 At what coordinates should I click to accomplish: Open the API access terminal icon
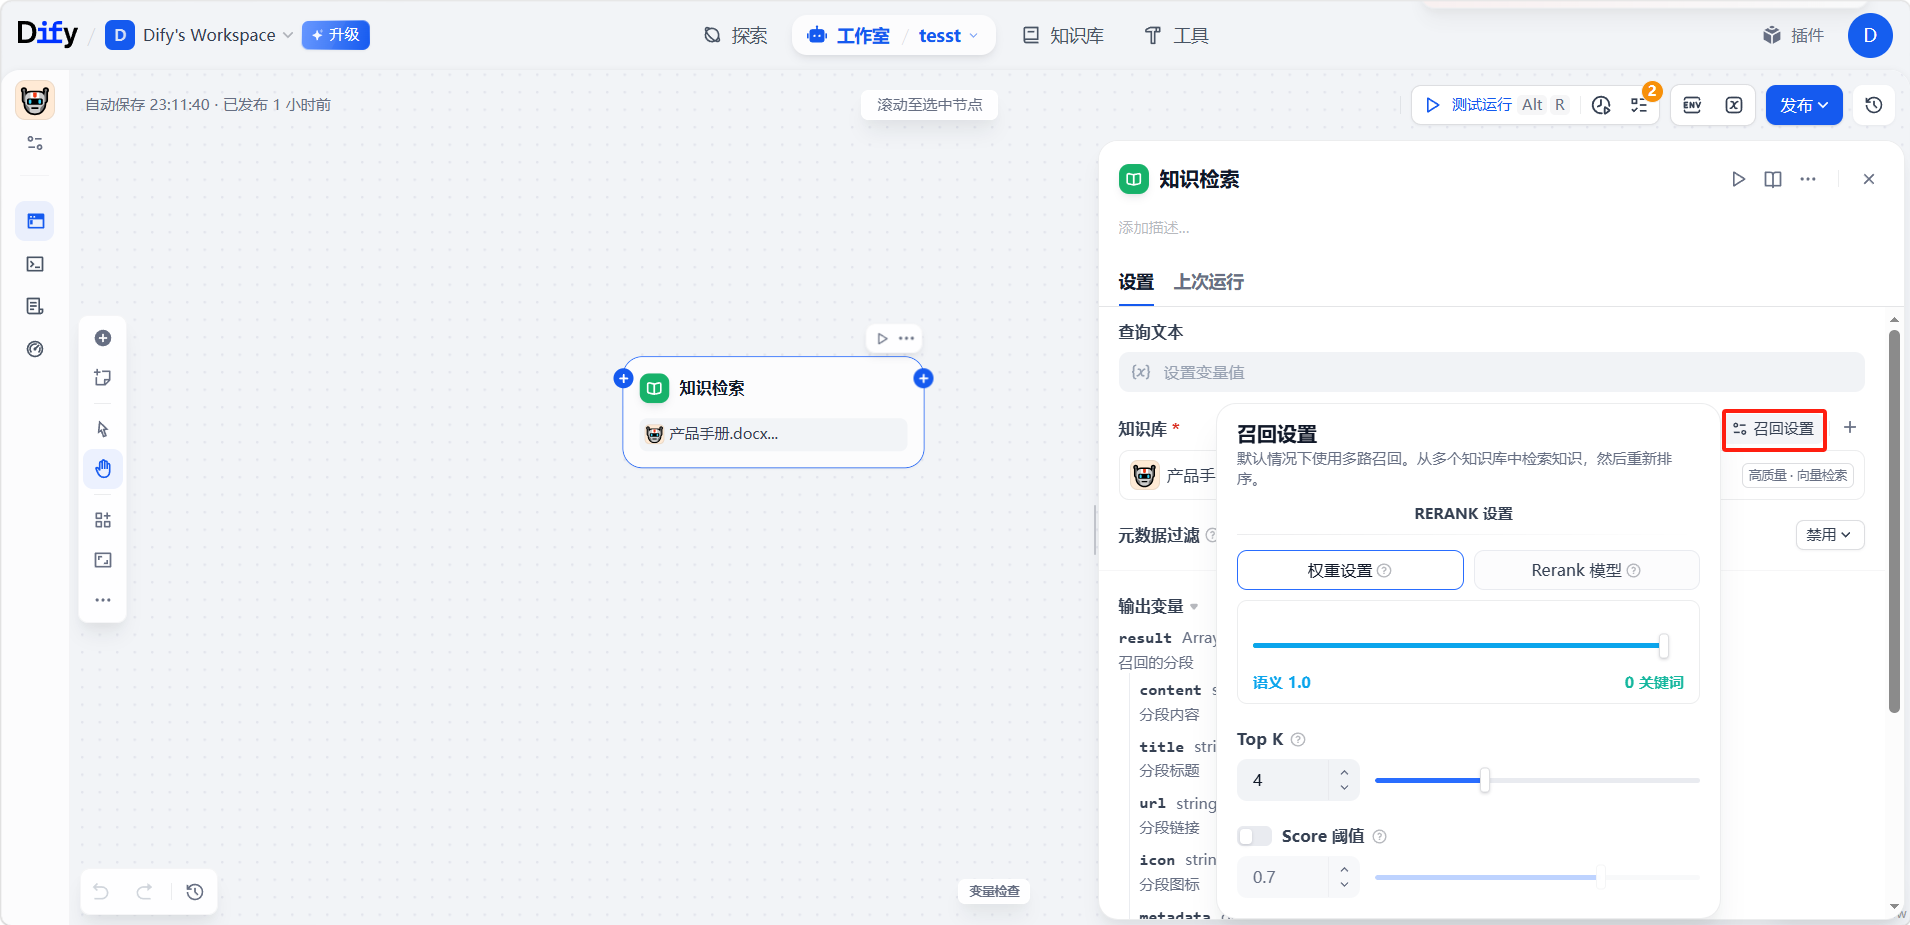coord(35,264)
